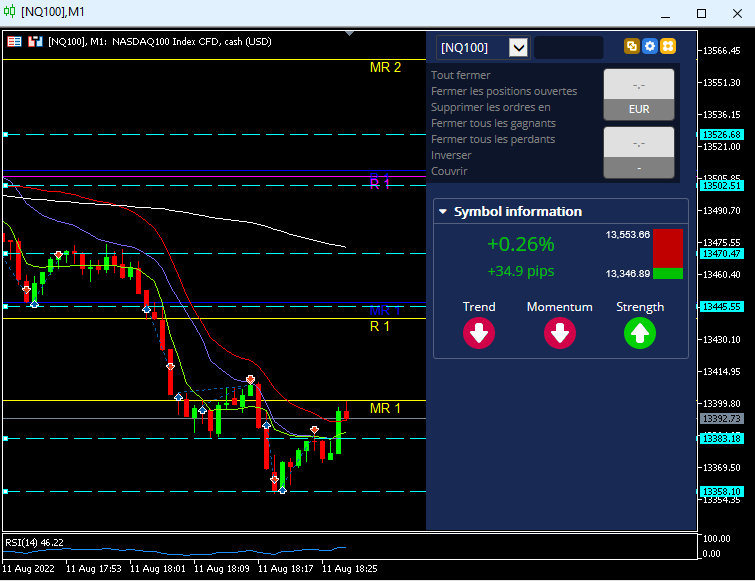This screenshot has width=755, height=581.
Task: Click the red-green daily range bar
Action: pos(667,254)
